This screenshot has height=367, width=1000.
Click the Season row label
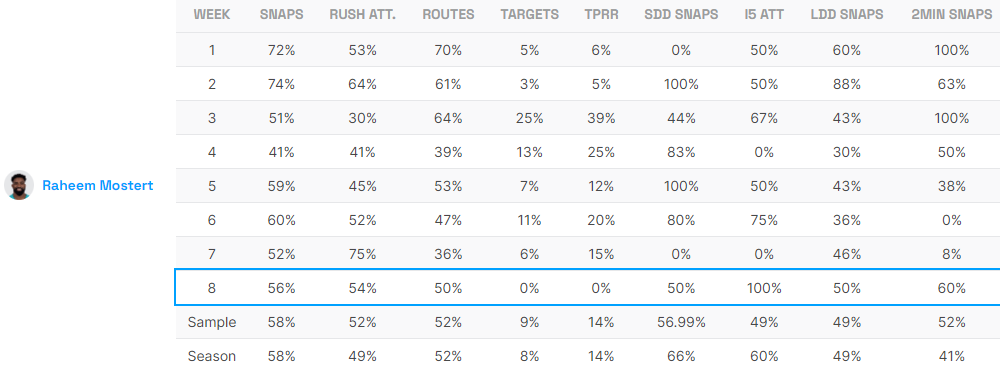tap(212, 356)
